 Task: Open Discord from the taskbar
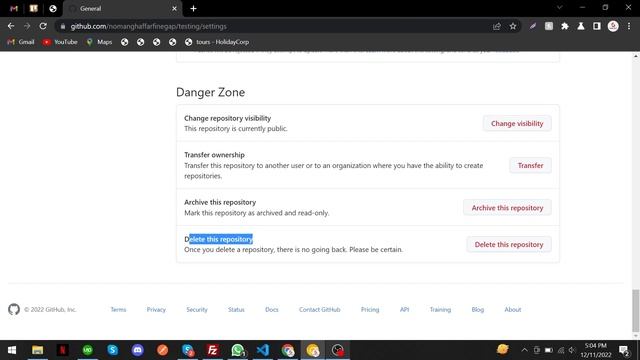[x=138, y=350]
